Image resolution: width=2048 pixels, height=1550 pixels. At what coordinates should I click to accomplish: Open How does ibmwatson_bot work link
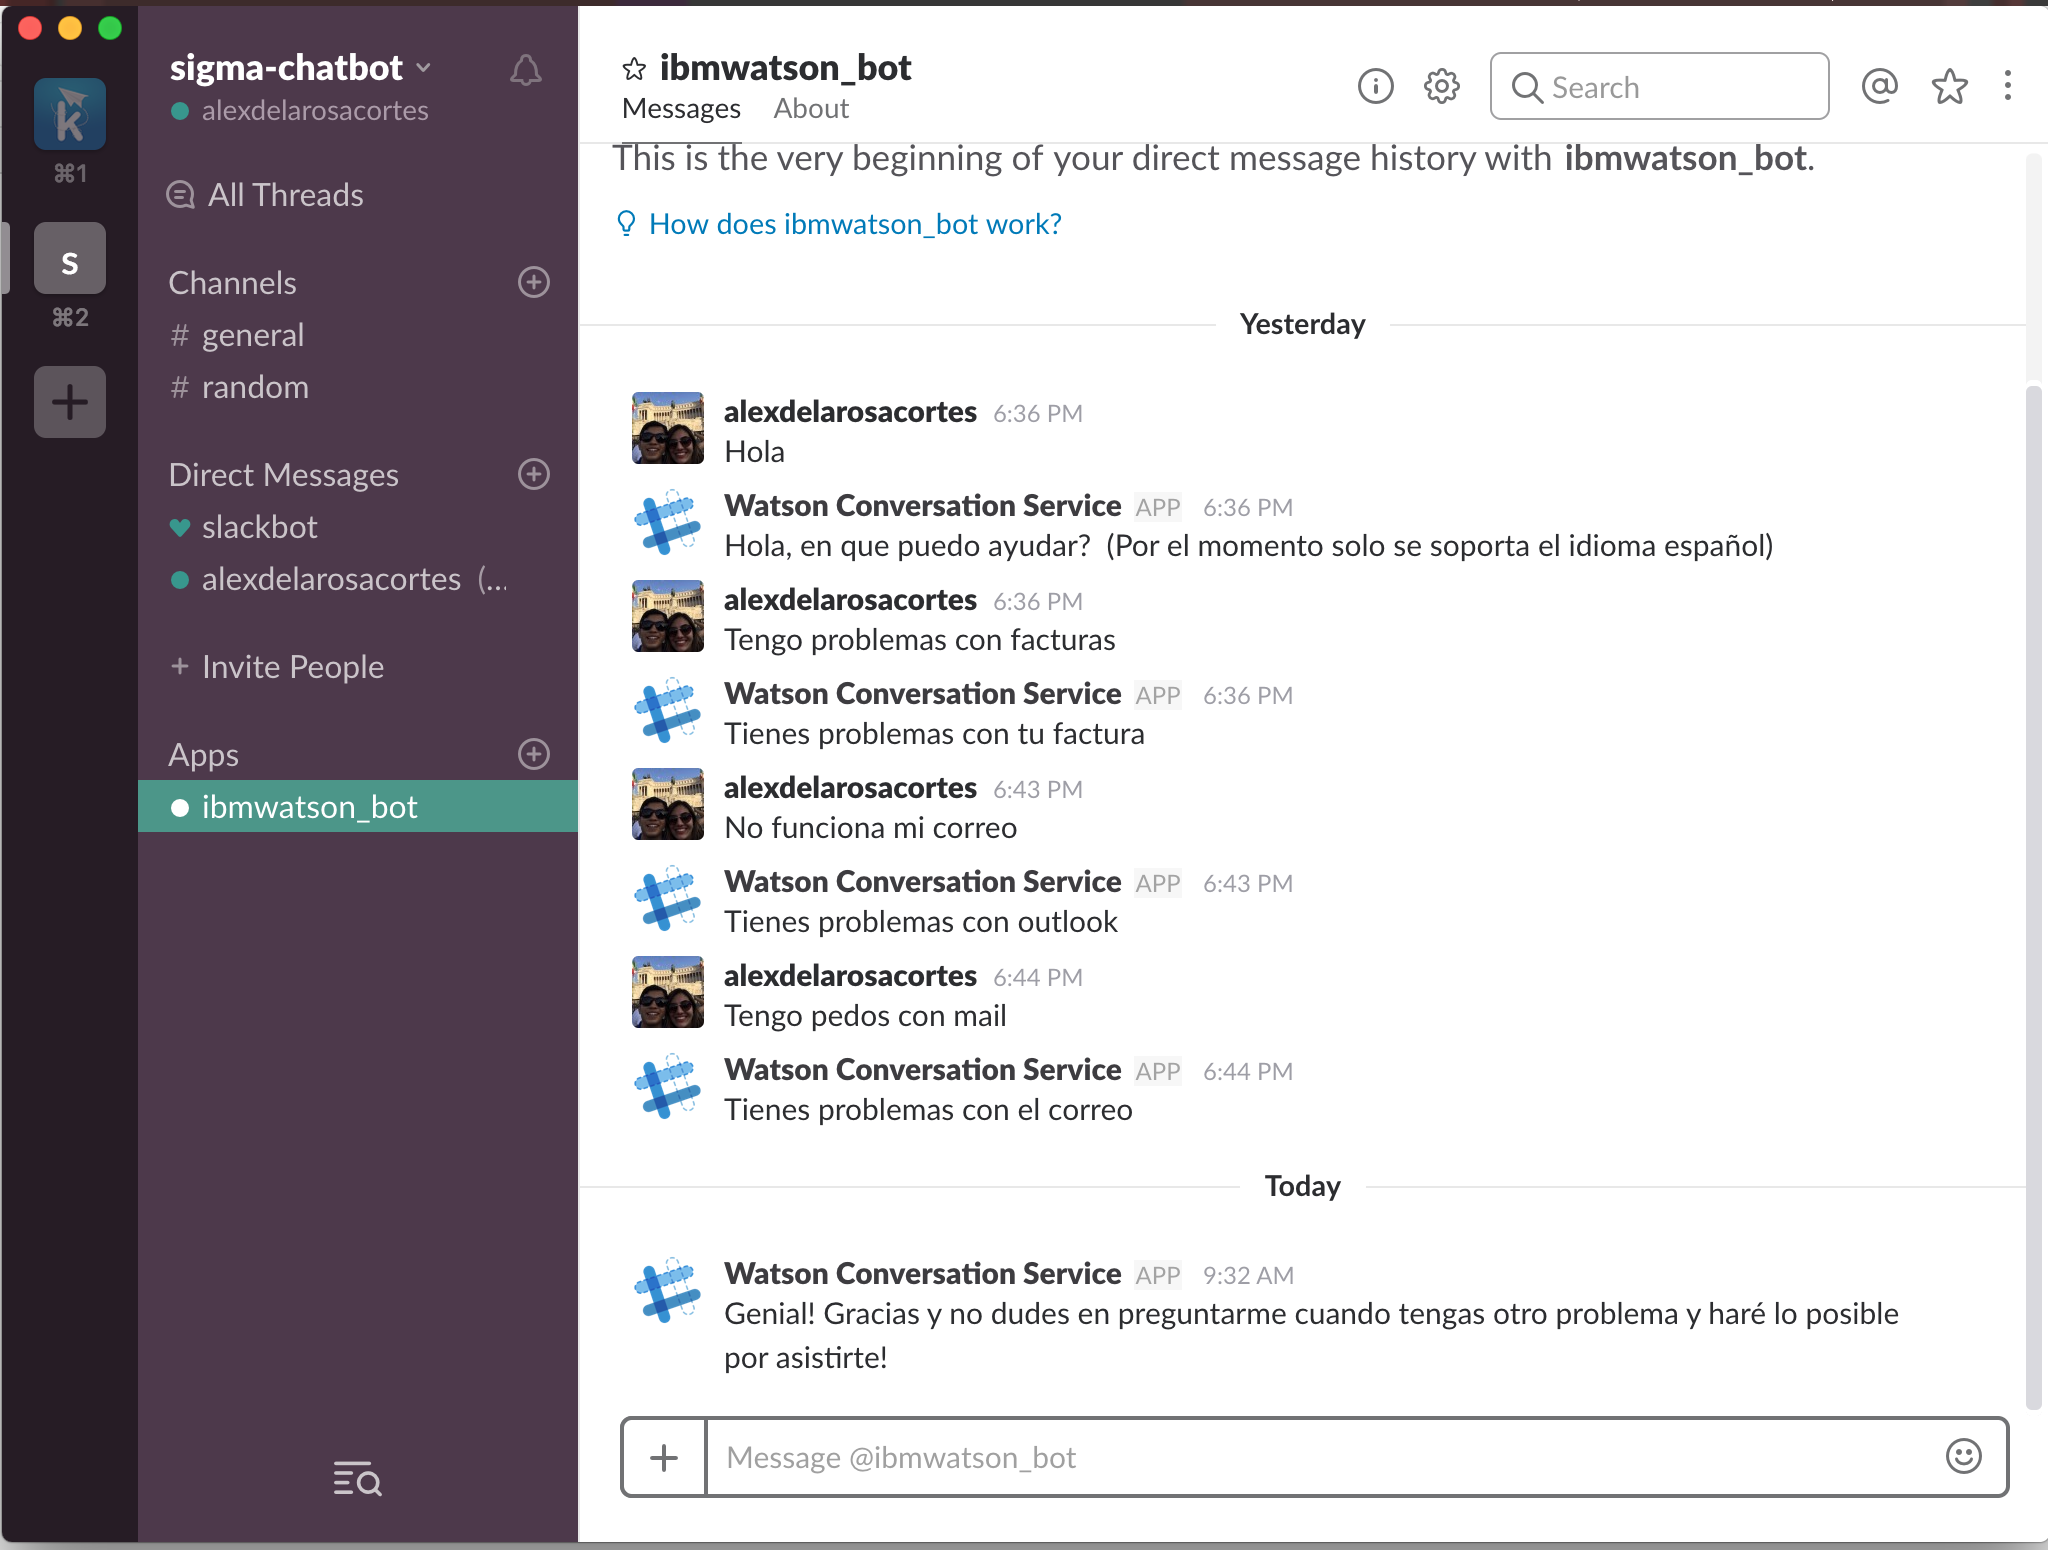click(854, 224)
